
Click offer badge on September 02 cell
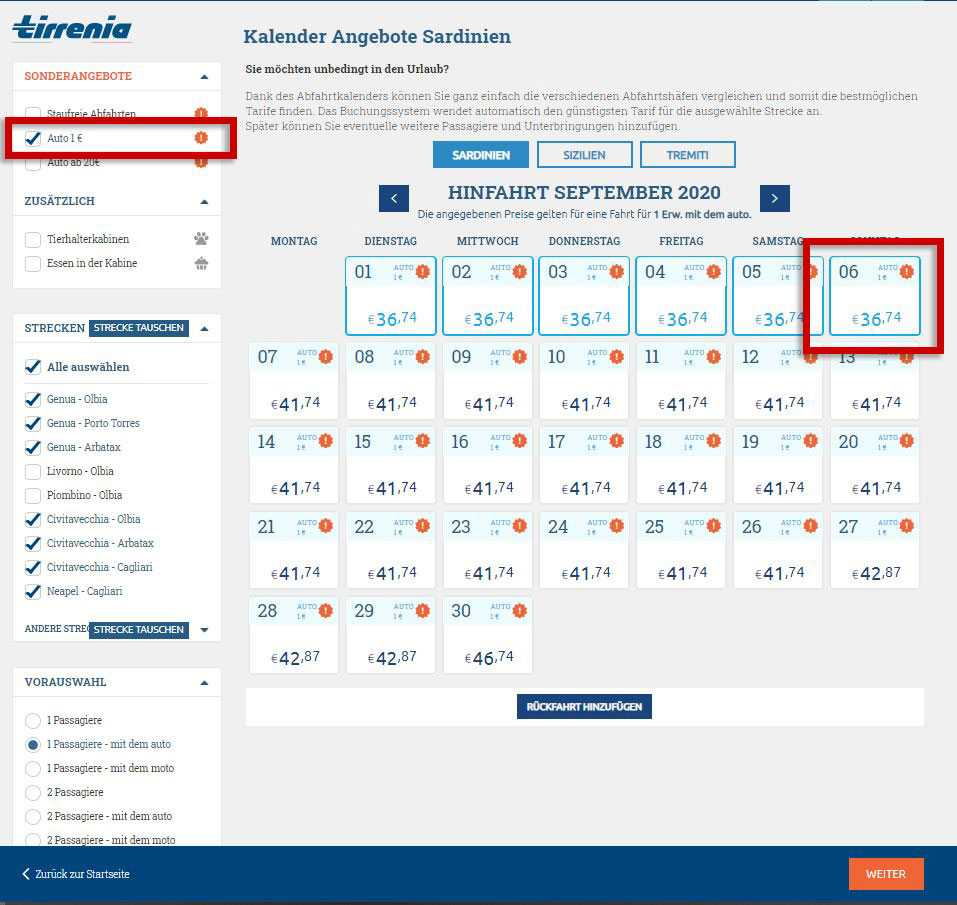519,272
